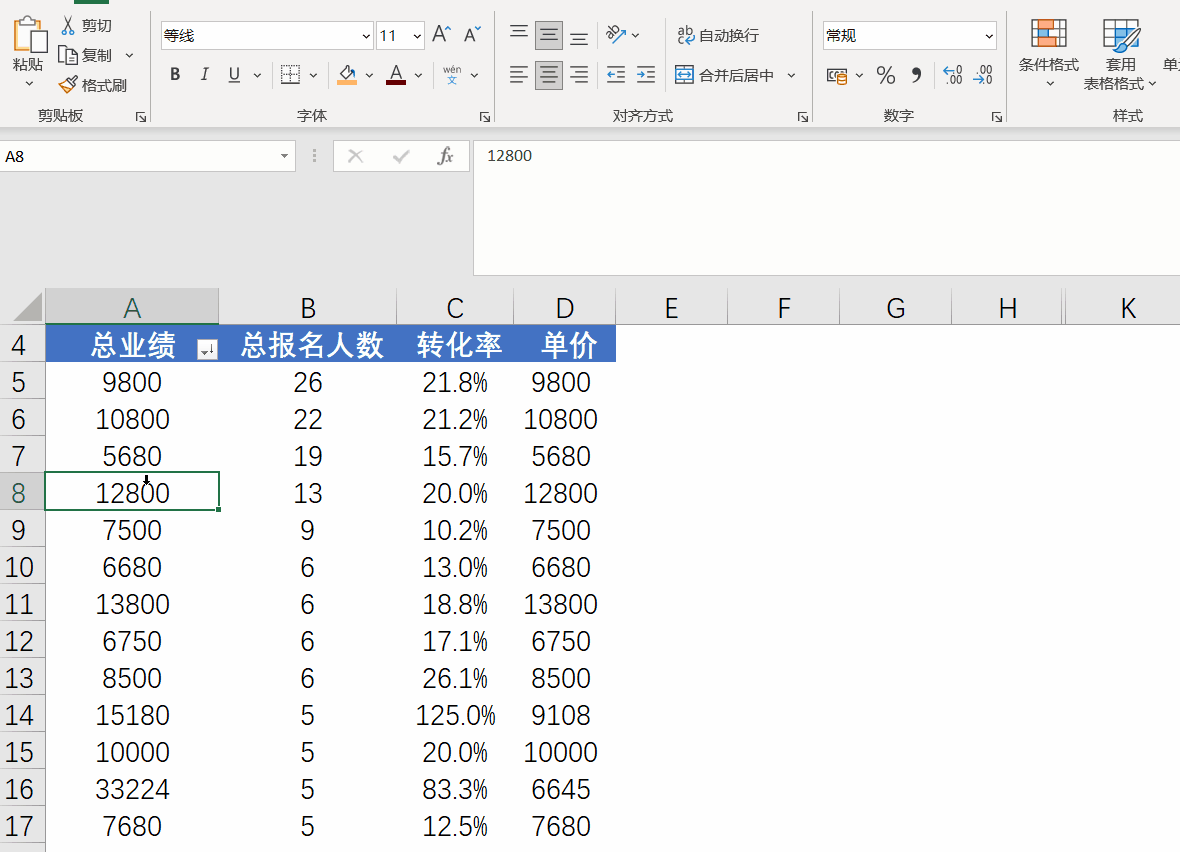This screenshot has height=852, width=1180.
Task: Toggle Italic formatting
Action: click(204, 75)
